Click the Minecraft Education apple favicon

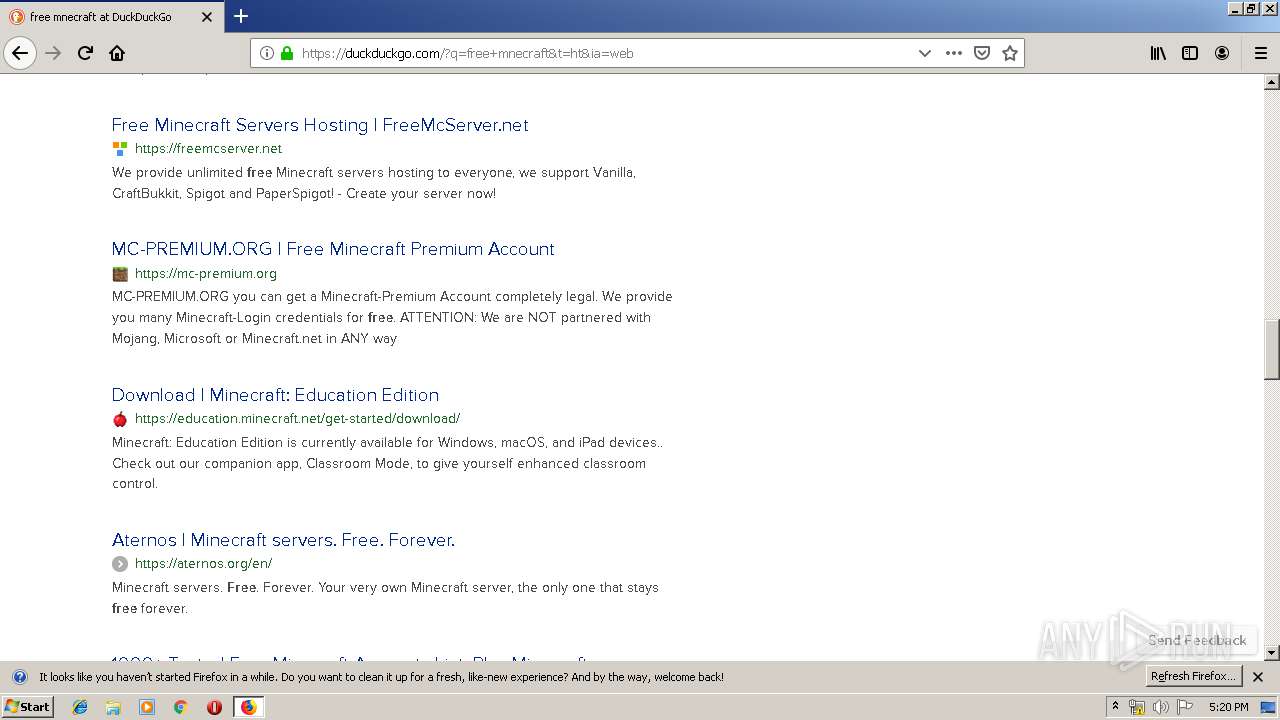120,419
